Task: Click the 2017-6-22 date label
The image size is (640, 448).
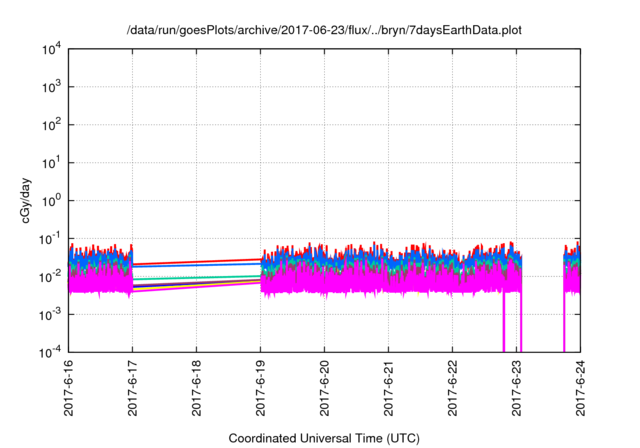Action: tap(452, 388)
